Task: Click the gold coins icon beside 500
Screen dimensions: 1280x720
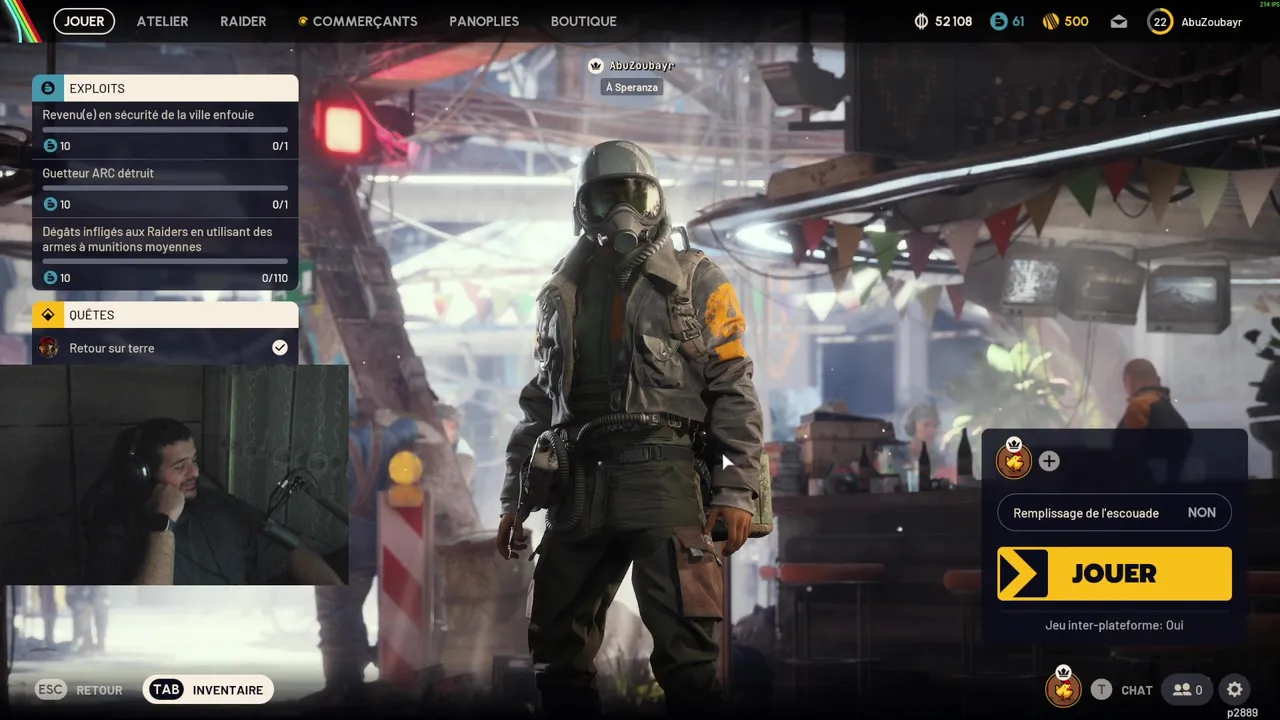Action: click(x=1050, y=21)
